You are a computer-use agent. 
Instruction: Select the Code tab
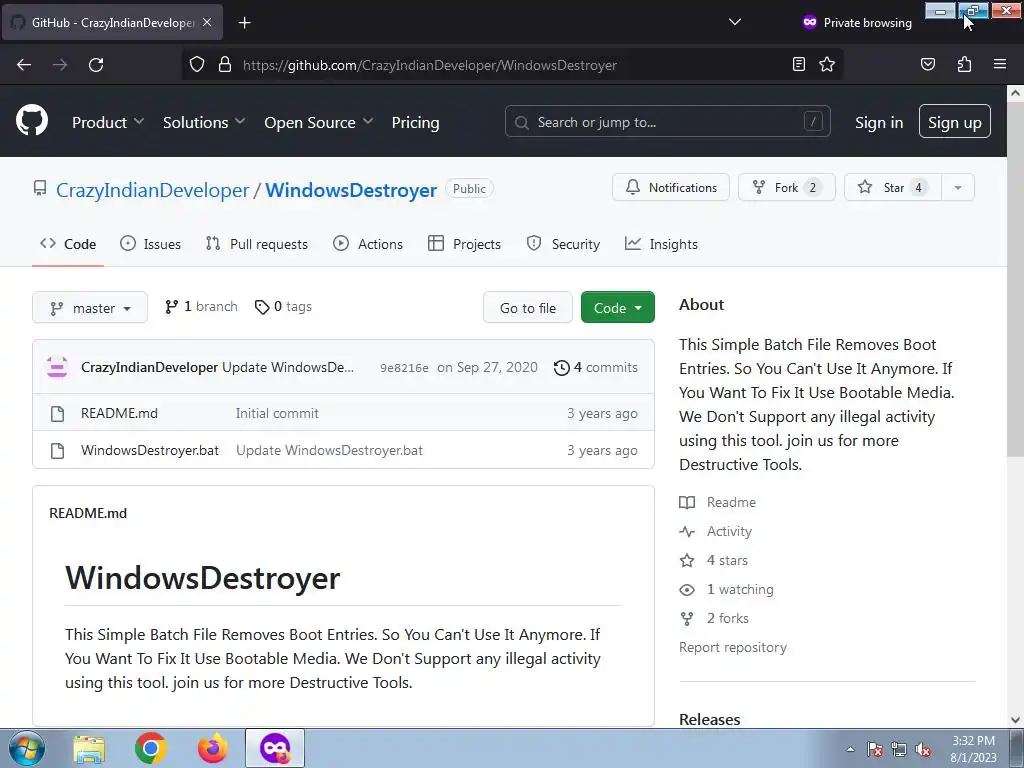[x=68, y=244]
